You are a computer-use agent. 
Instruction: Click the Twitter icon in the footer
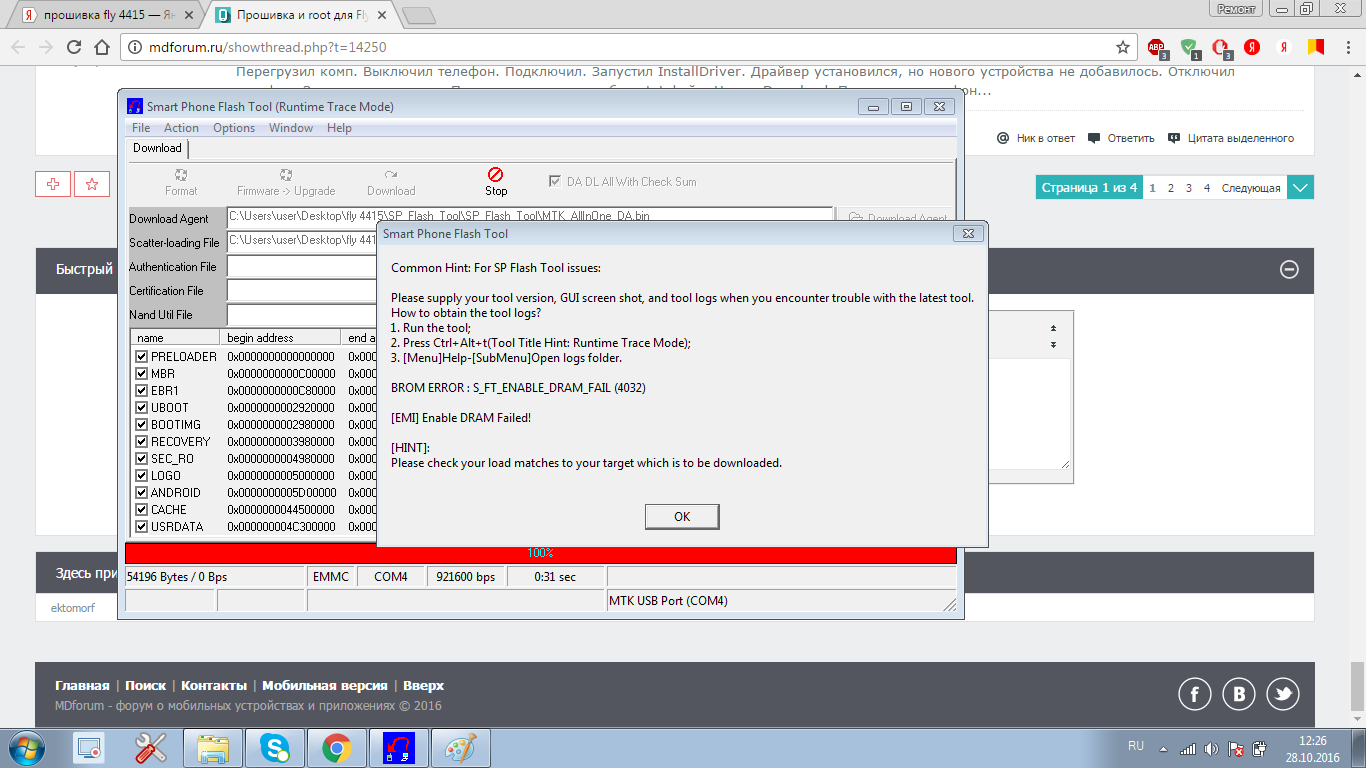pos(1282,694)
